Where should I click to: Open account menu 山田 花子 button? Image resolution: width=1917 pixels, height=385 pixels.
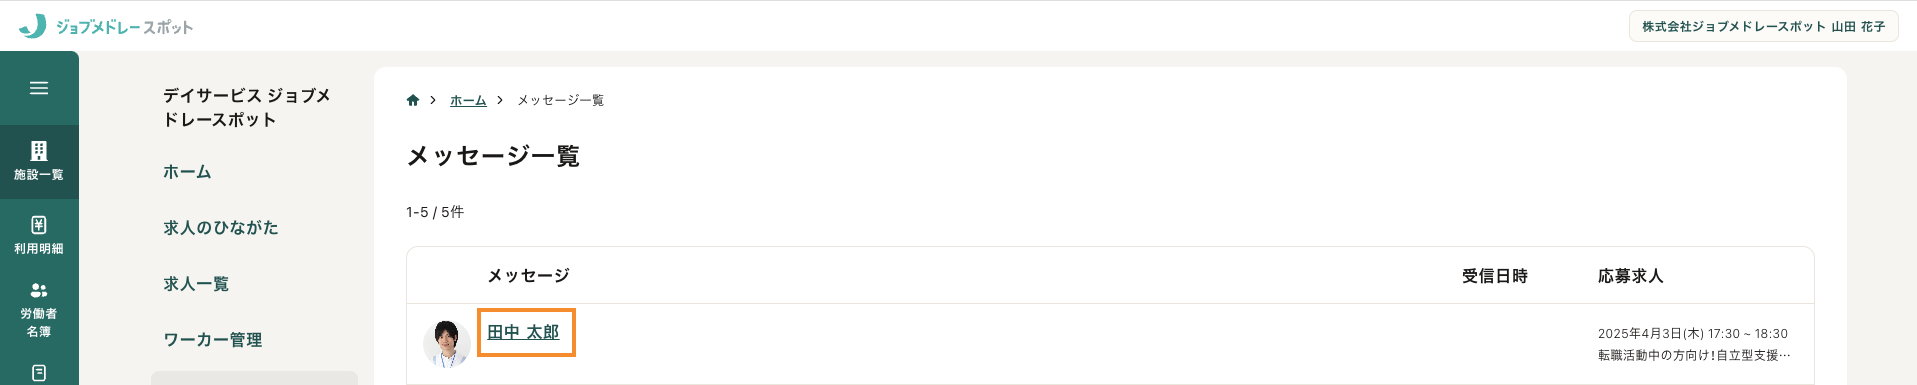(x=1763, y=26)
